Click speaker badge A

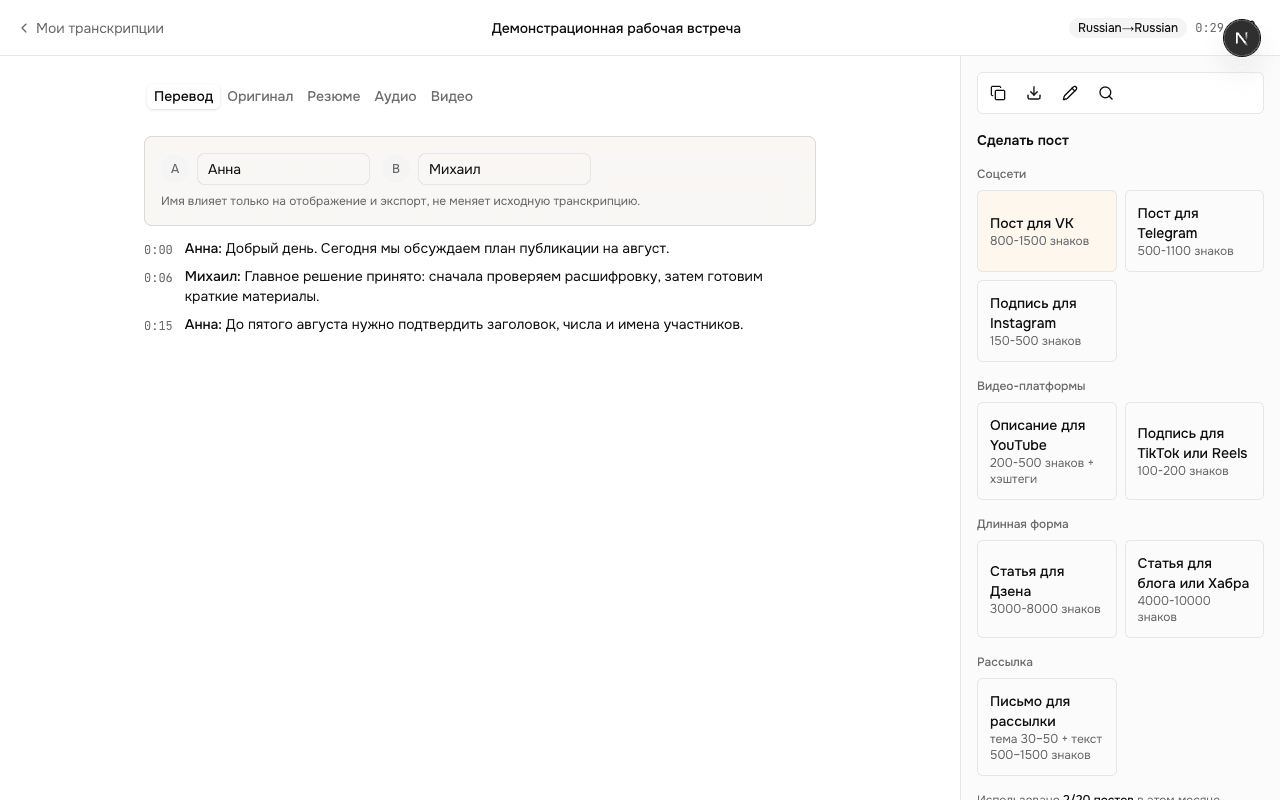pos(175,169)
